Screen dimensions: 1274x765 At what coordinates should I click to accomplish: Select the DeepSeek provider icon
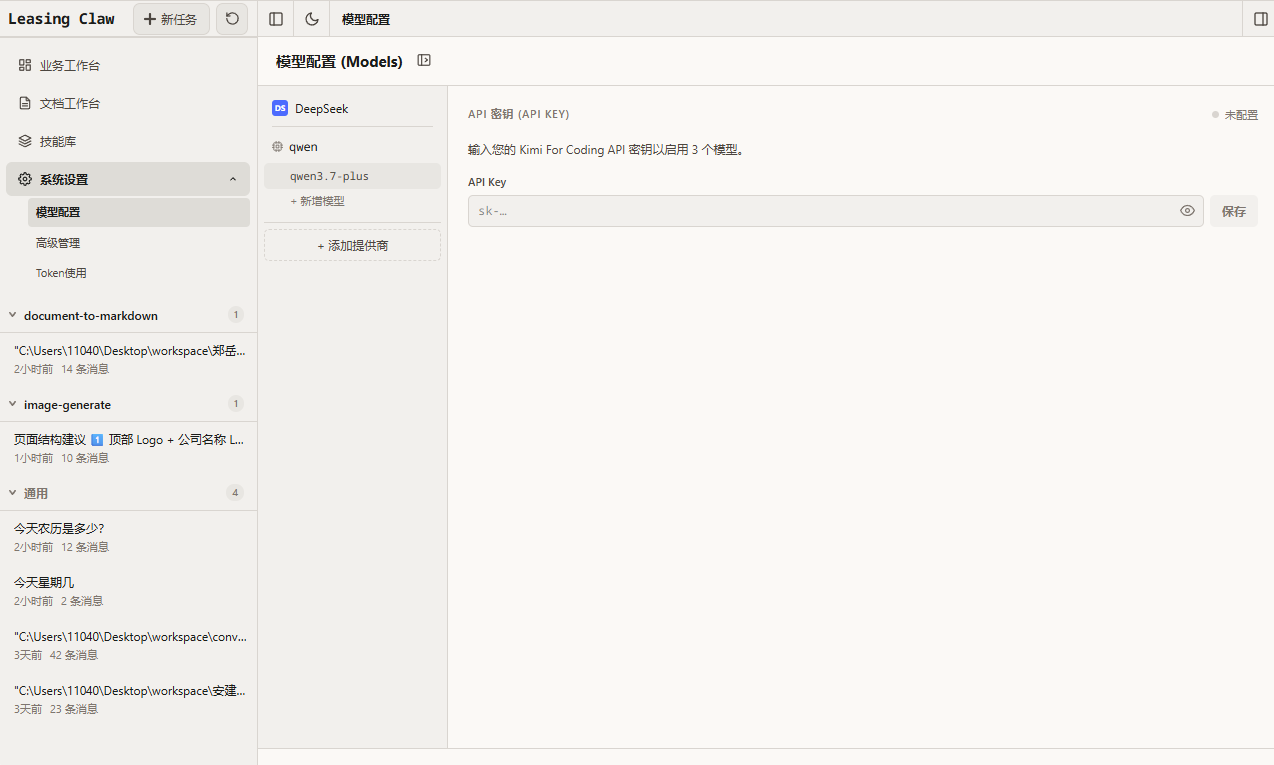[x=280, y=108]
